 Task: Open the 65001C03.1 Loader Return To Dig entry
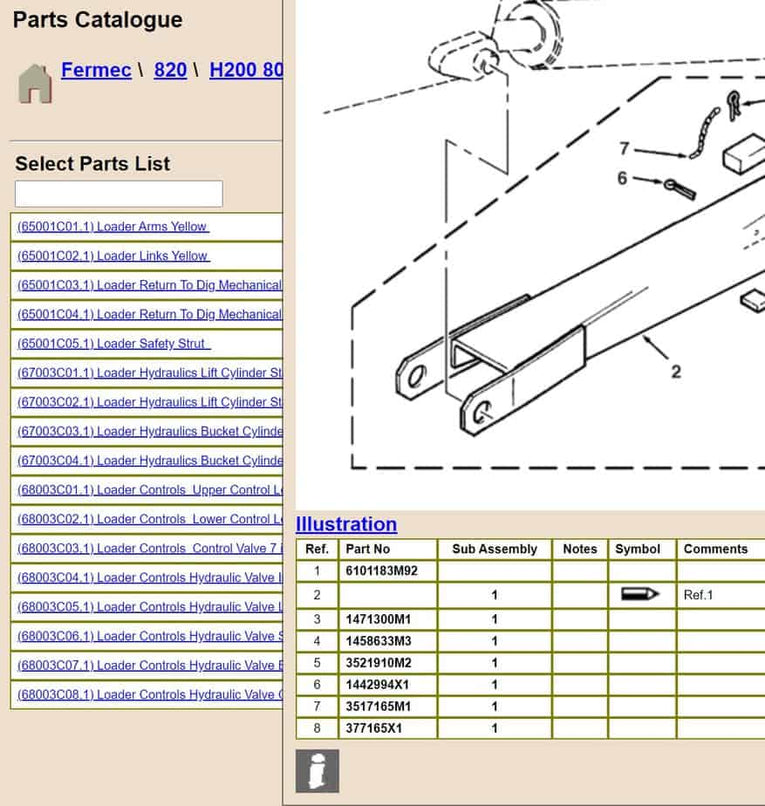(x=149, y=285)
